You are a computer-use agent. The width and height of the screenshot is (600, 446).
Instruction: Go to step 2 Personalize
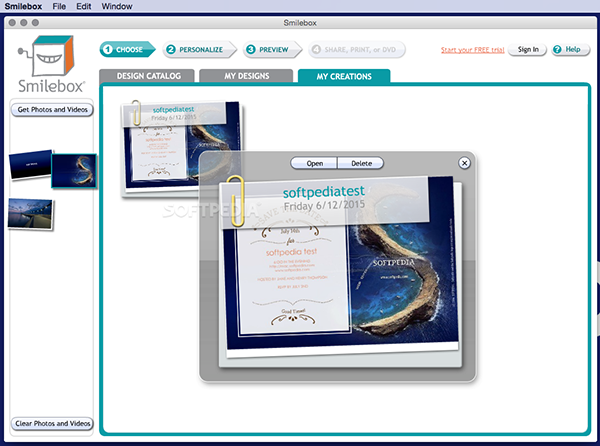[199, 49]
